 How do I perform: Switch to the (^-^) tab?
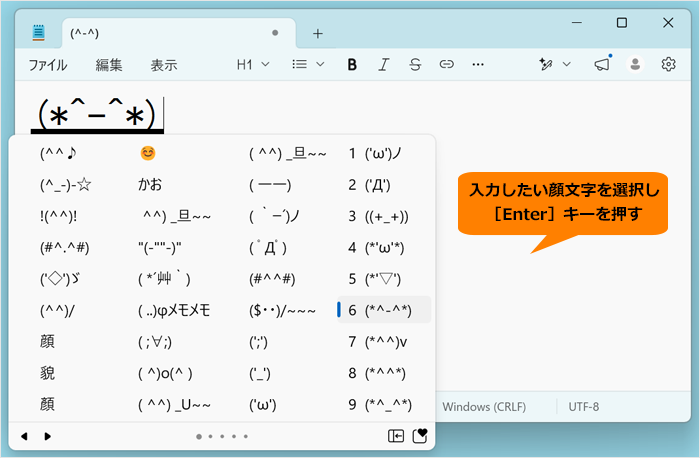coord(179,33)
